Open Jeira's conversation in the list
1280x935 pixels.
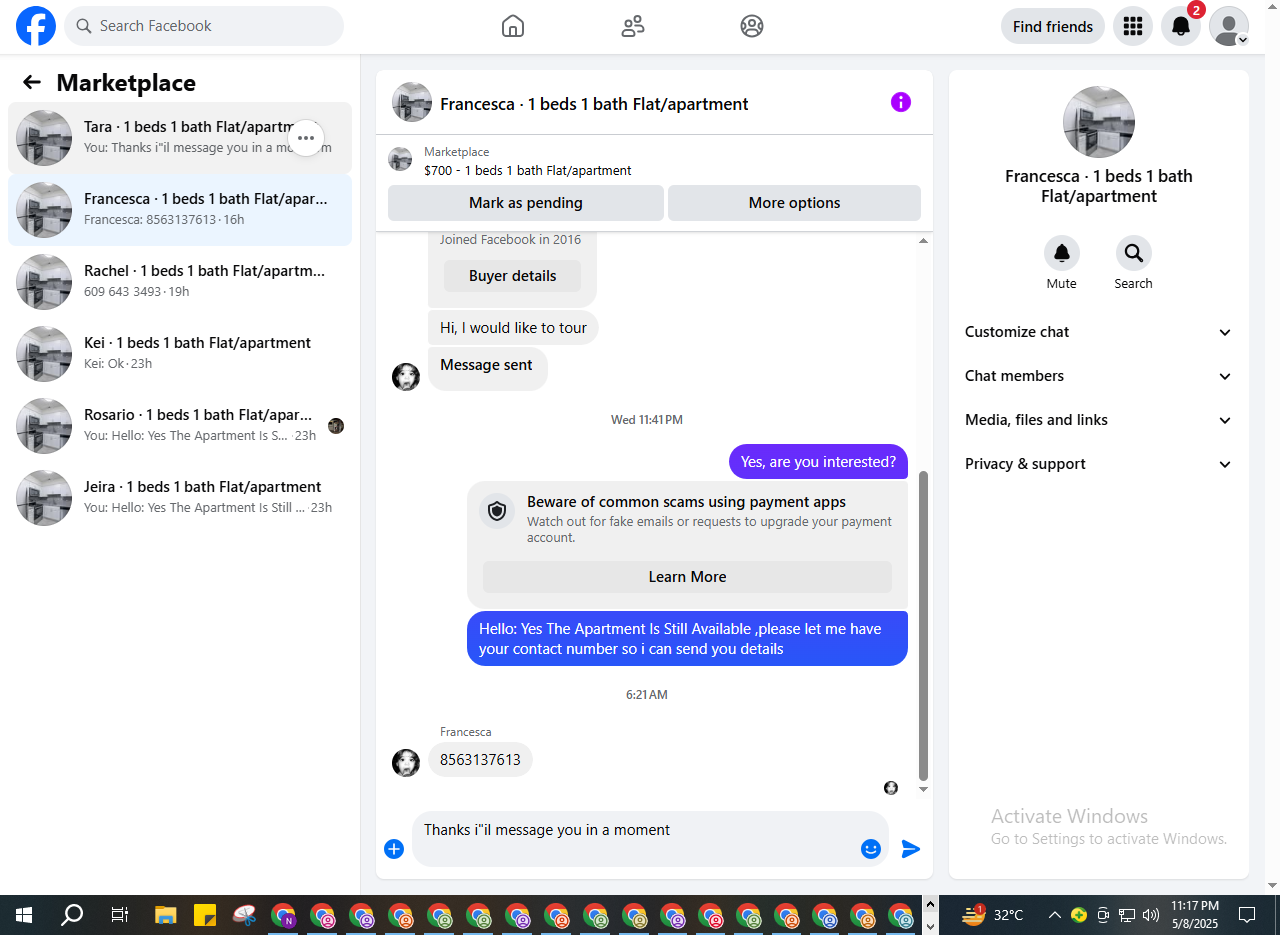[180, 498]
